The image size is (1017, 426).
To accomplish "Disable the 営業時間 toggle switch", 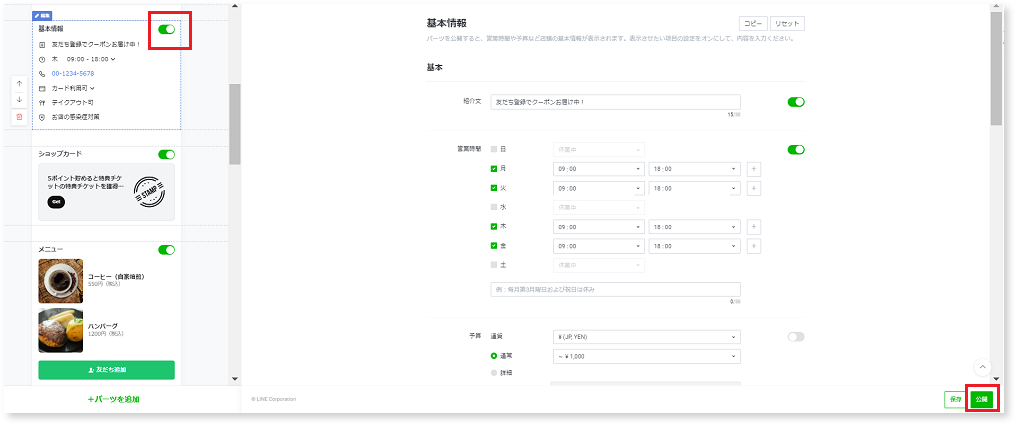I will (x=796, y=150).
